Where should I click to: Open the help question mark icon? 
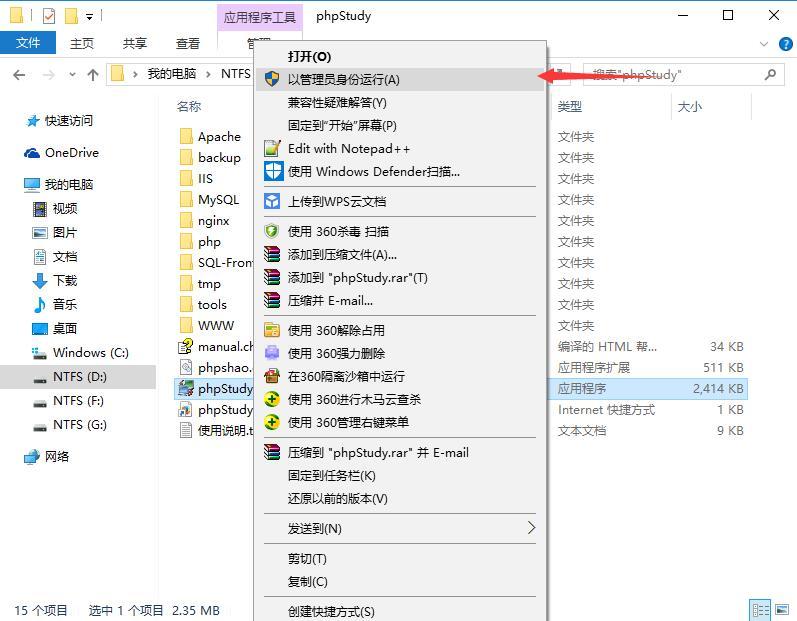(785, 44)
